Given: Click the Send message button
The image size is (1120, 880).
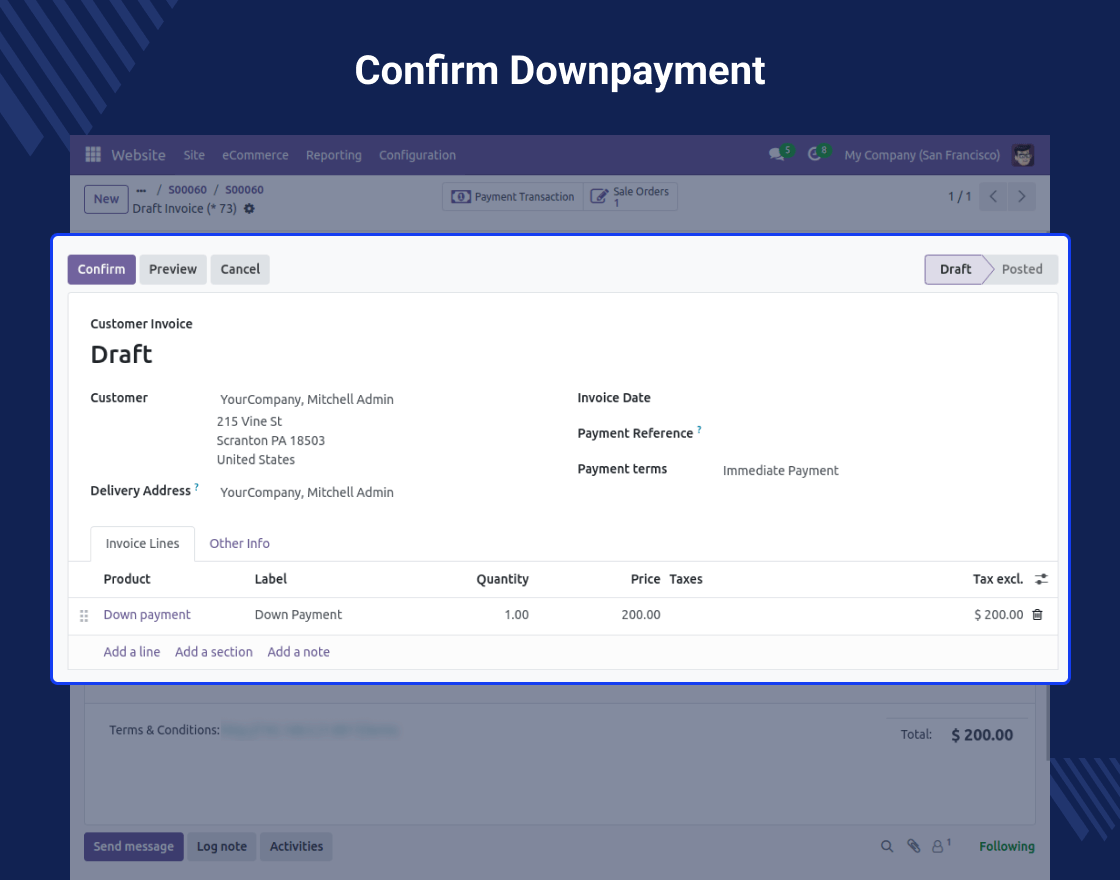Looking at the screenshot, I should point(134,846).
